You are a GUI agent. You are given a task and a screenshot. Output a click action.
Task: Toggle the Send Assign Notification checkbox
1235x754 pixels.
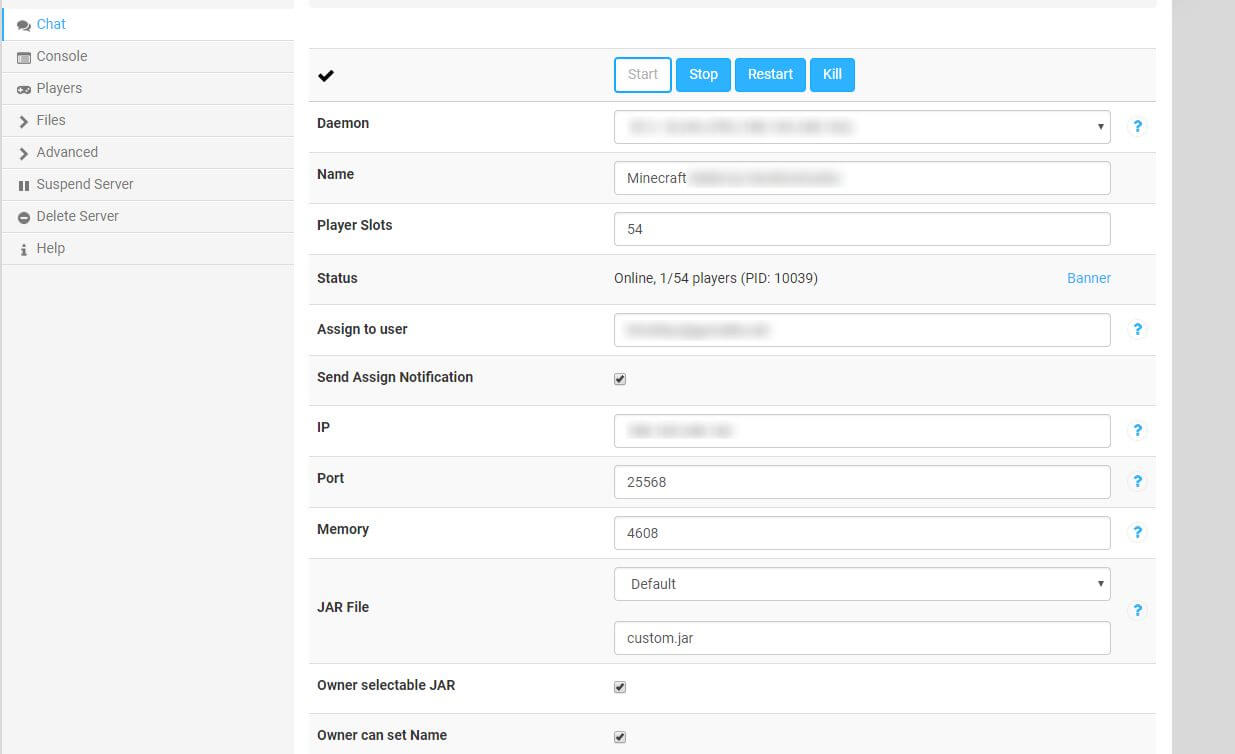click(620, 379)
